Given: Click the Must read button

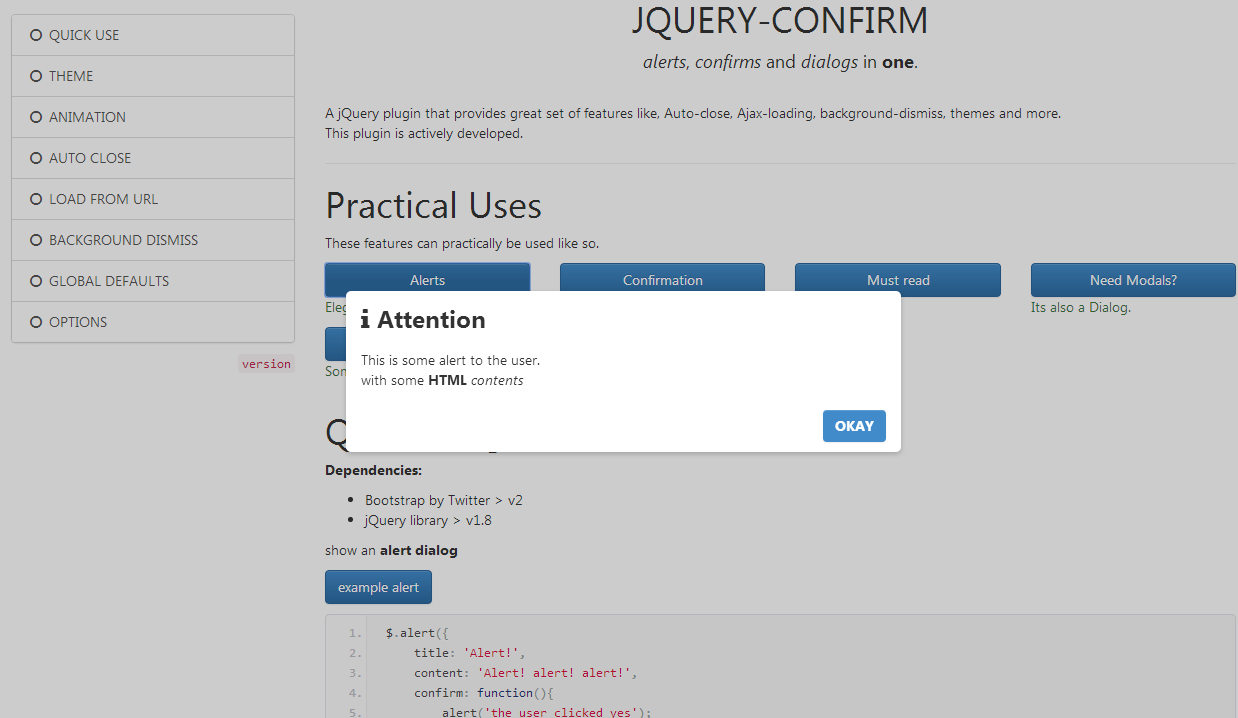Looking at the screenshot, I should [x=898, y=280].
